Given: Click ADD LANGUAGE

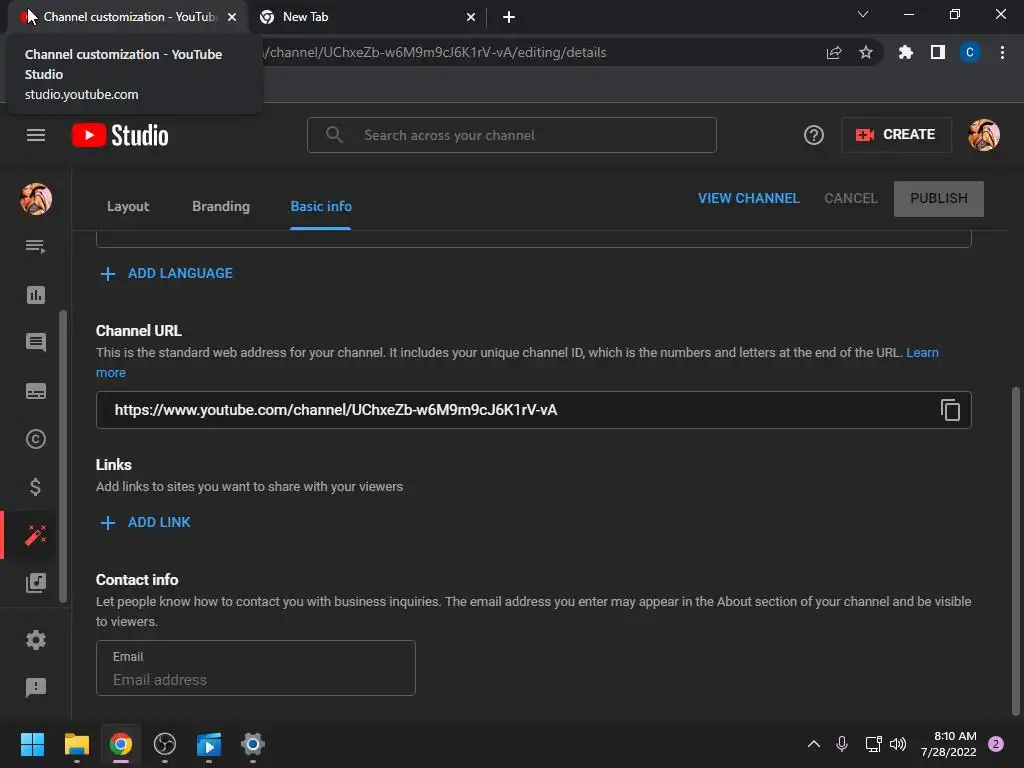Looking at the screenshot, I should pos(167,274).
